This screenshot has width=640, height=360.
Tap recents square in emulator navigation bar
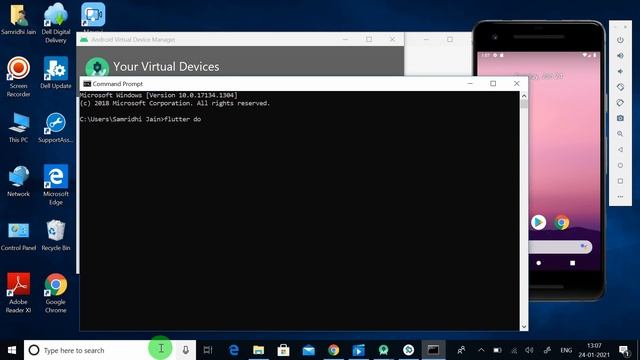pyautogui.click(x=572, y=263)
